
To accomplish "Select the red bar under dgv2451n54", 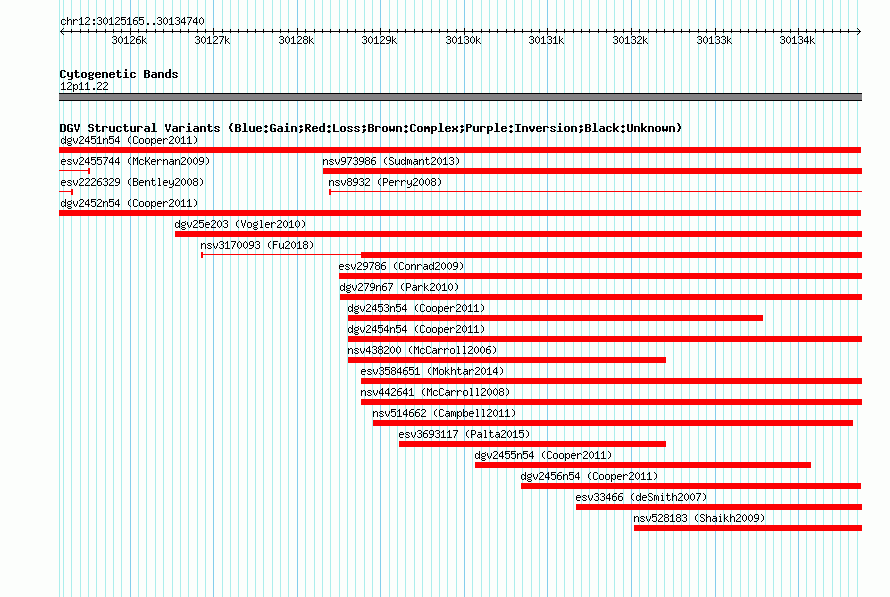I will coord(460,150).
